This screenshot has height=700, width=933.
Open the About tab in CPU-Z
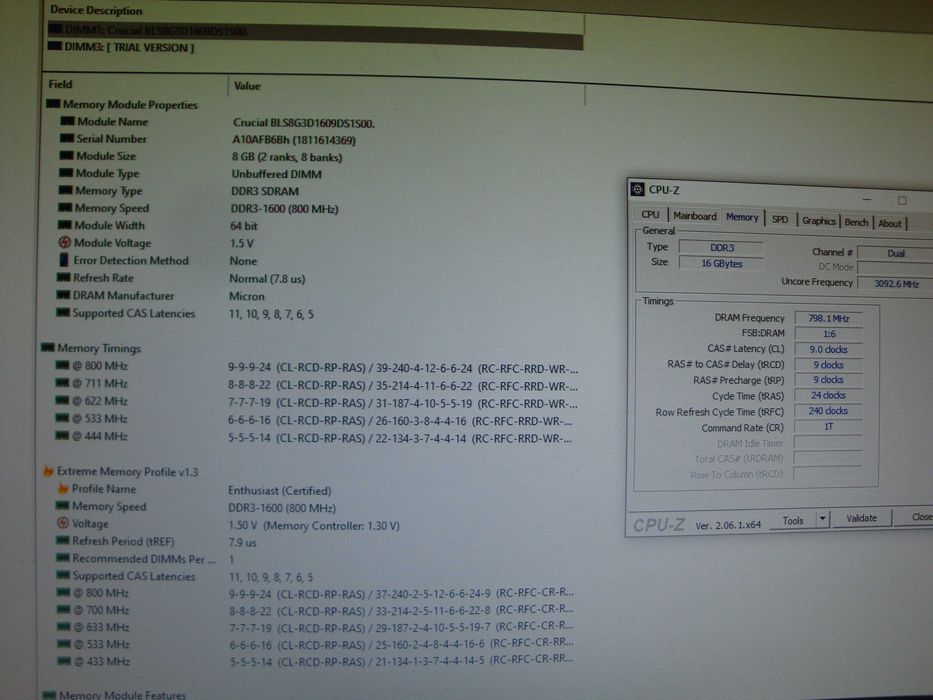click(x=890, y=223)
